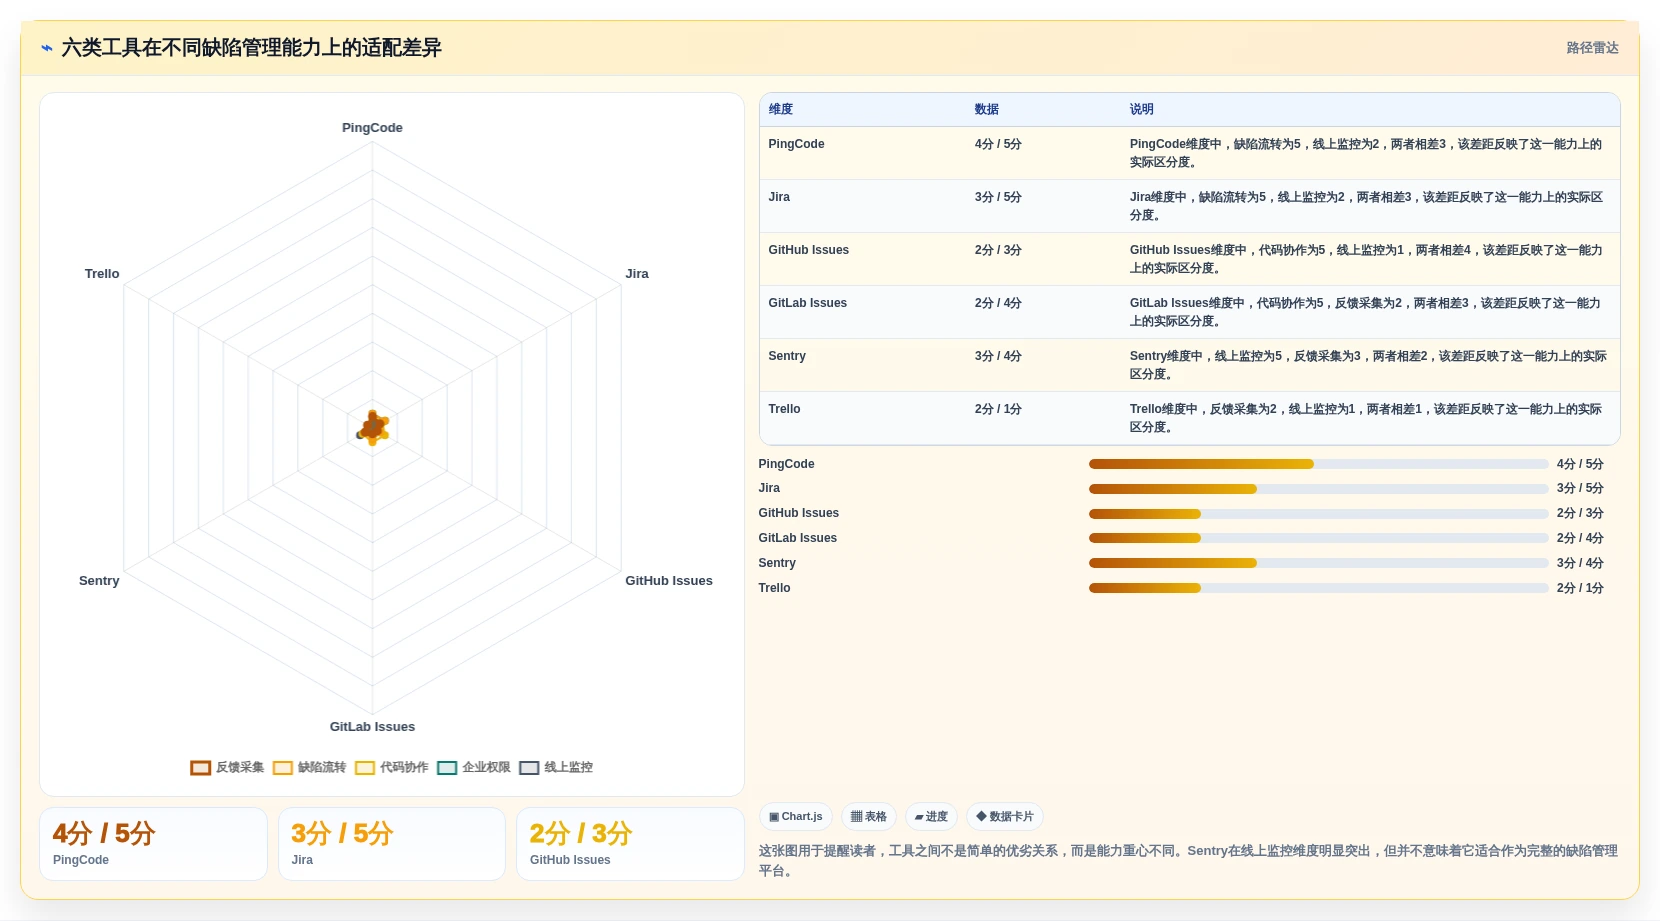
Task: Click the 数据 column header
Action: [x=987, y=110]
